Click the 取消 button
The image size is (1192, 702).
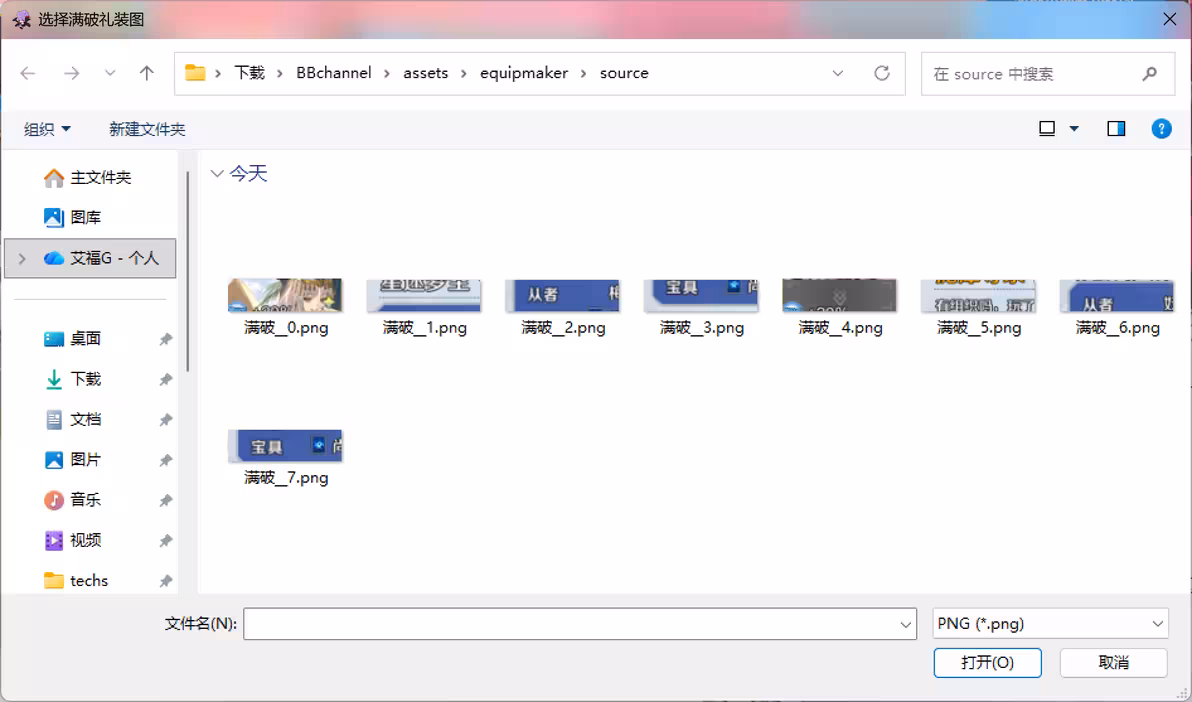tap(1114, 662)
